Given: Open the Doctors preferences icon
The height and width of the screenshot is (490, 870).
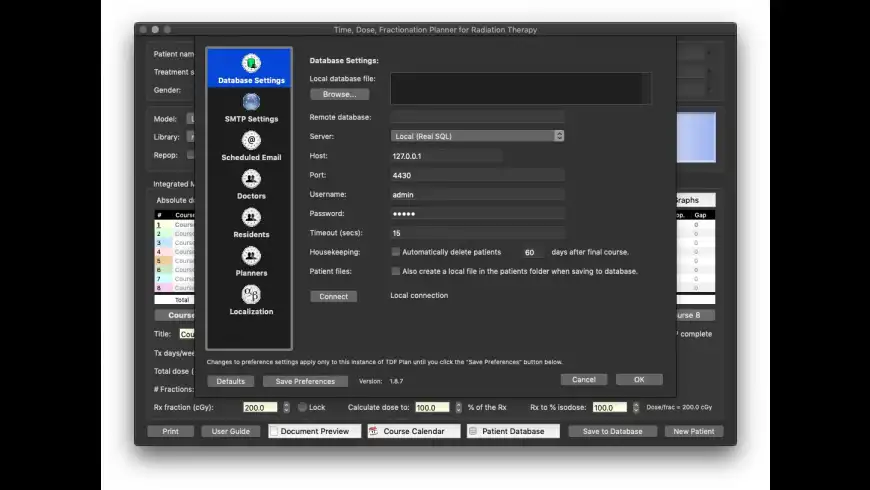Looking at the screenshot, I should point(251,179).
